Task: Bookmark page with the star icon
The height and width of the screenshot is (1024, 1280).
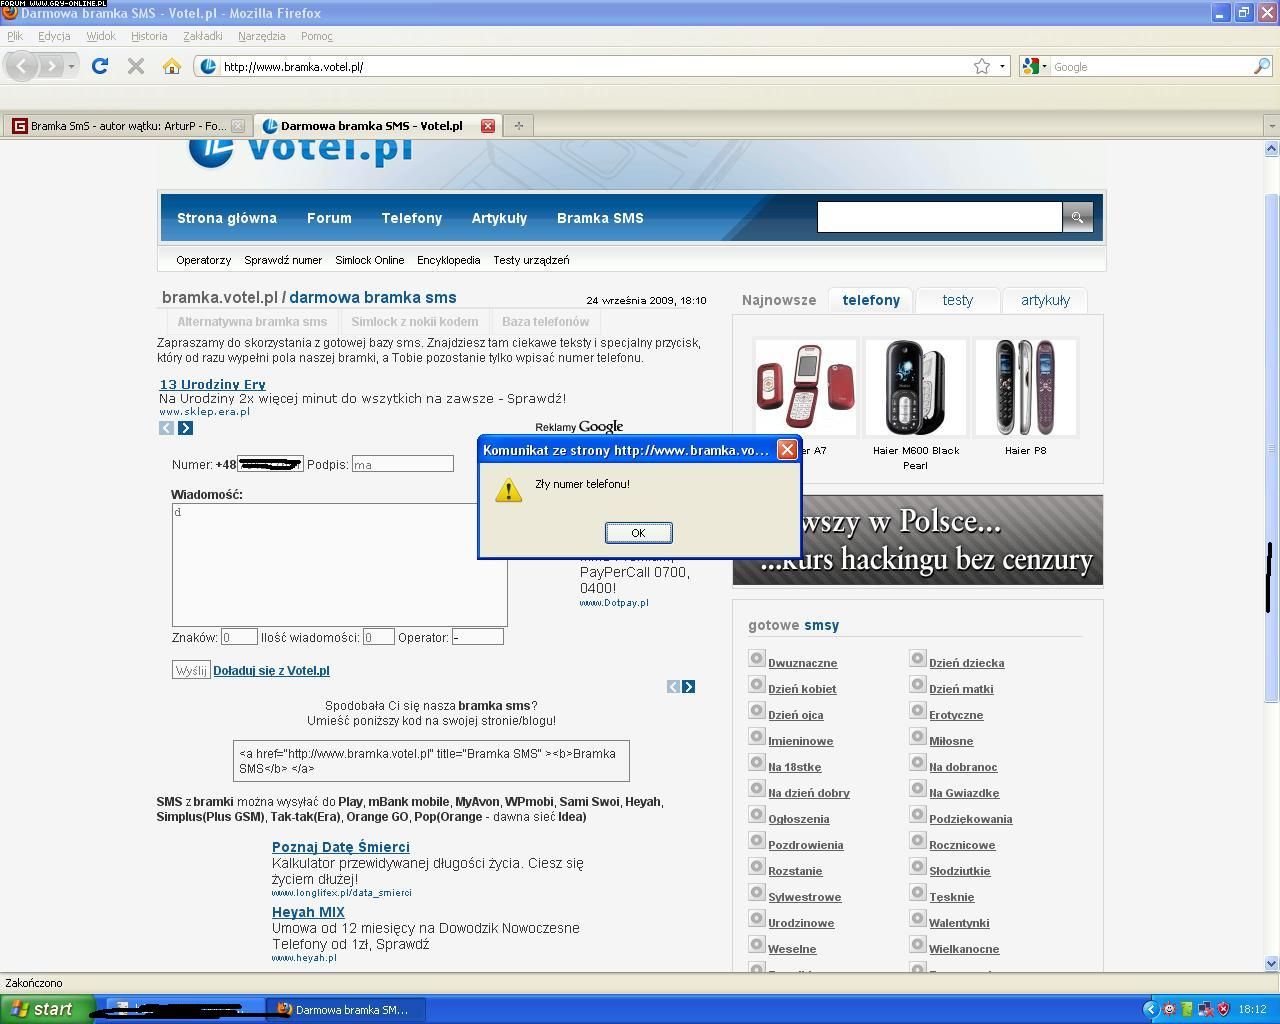Action: 982,66
